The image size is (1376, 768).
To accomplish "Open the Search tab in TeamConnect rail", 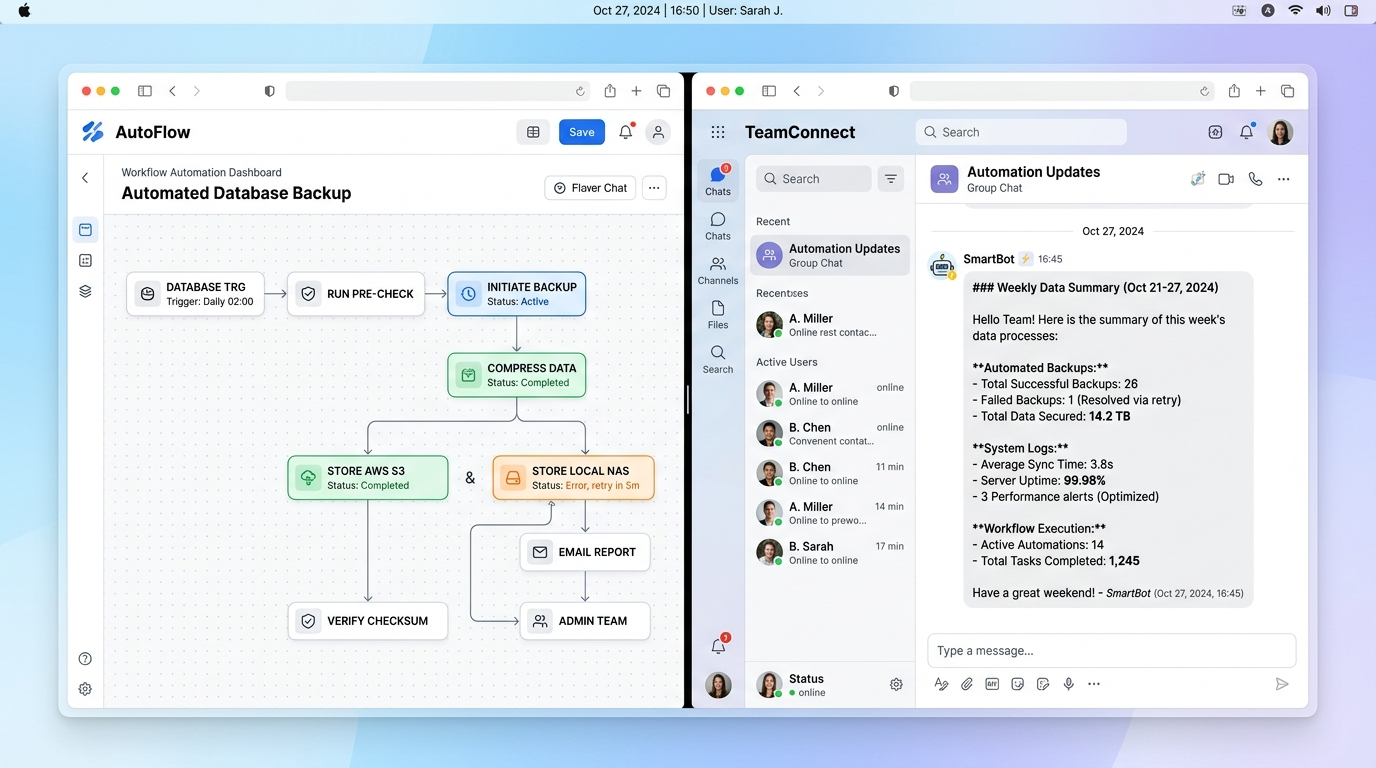I will tap(718, 360).
